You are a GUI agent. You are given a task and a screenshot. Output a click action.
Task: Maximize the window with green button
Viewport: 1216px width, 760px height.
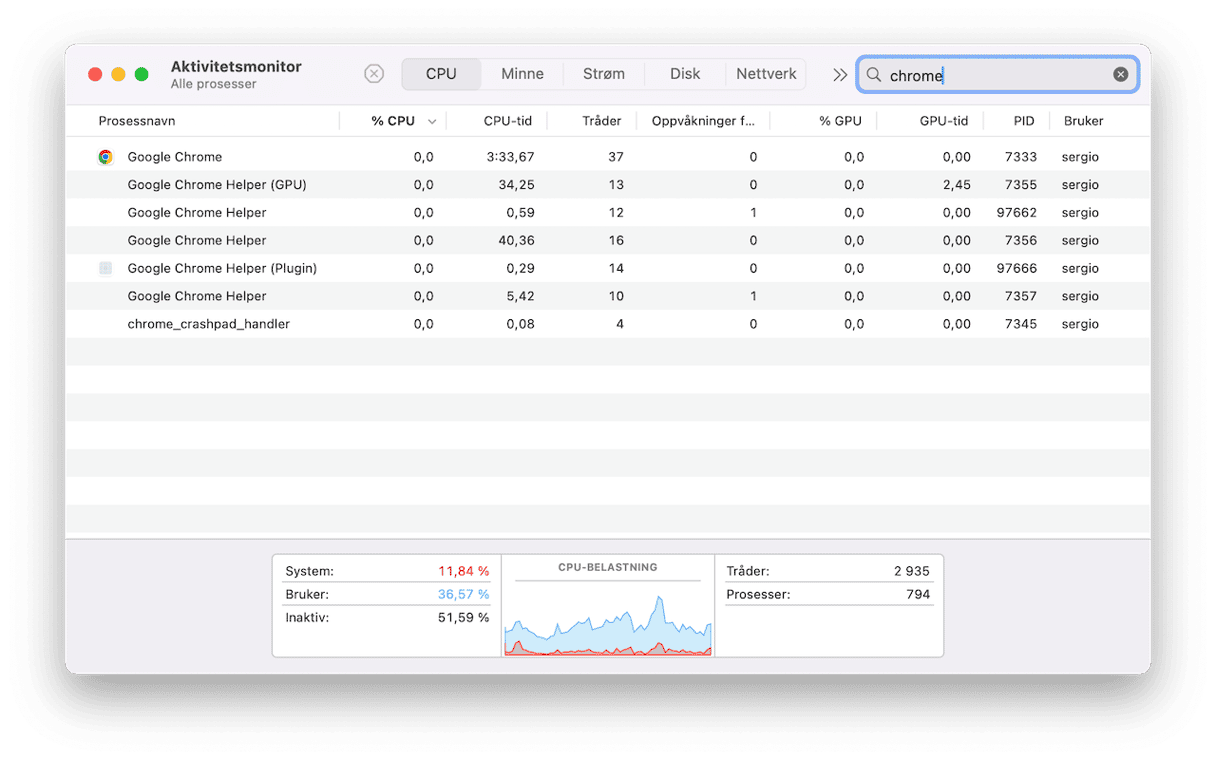[141, 75]
